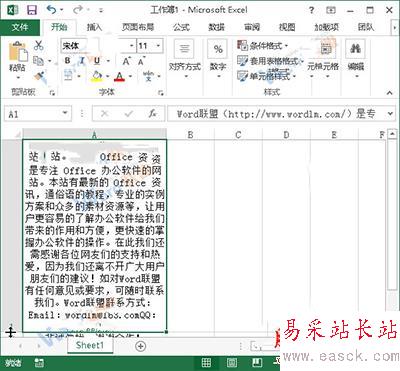Screen dimensions: 400x371
Task: Open the fill color dropdown arrow
Action: coord(108,76)
